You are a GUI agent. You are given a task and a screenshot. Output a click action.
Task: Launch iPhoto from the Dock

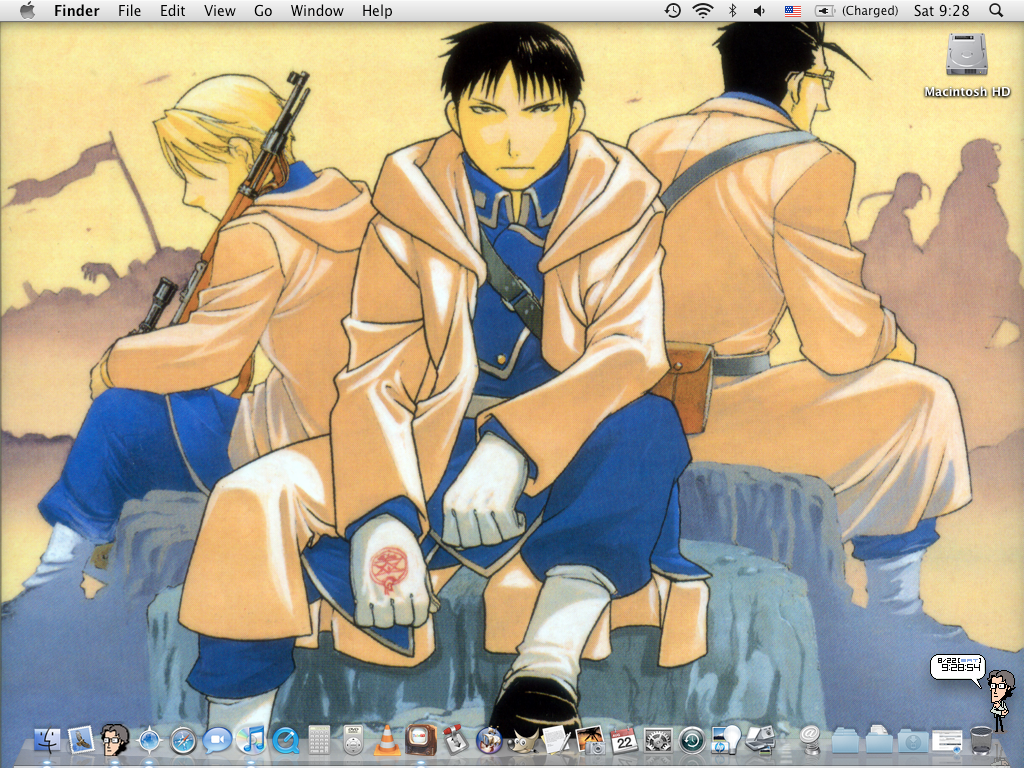(590, 740)
